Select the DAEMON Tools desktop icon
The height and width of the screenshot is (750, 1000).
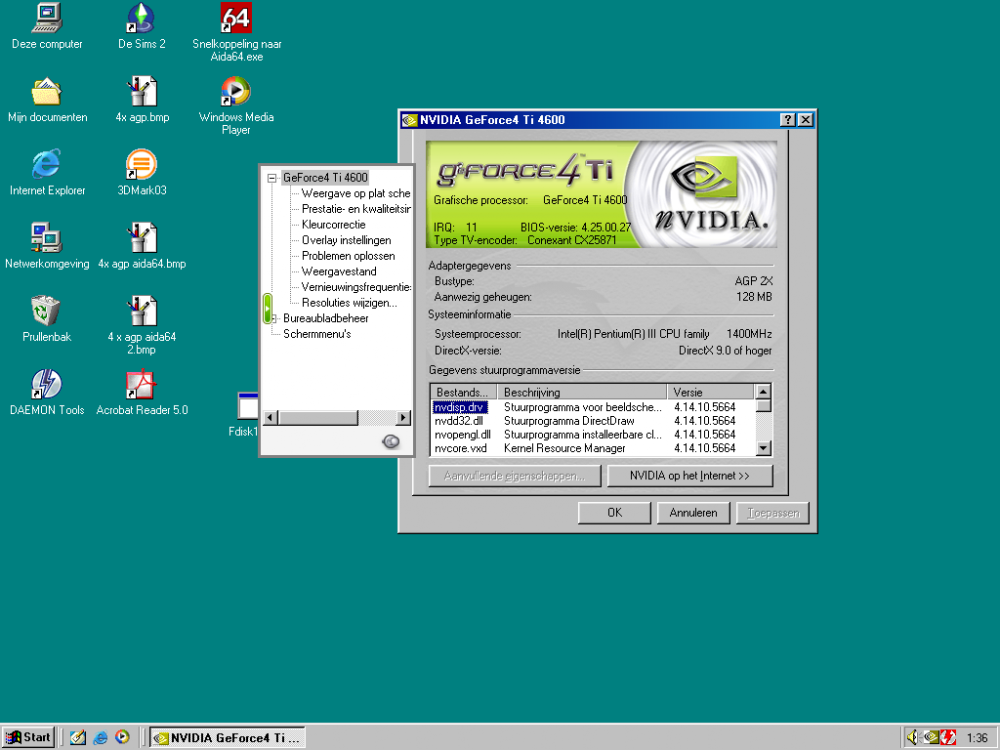(46, 386)
